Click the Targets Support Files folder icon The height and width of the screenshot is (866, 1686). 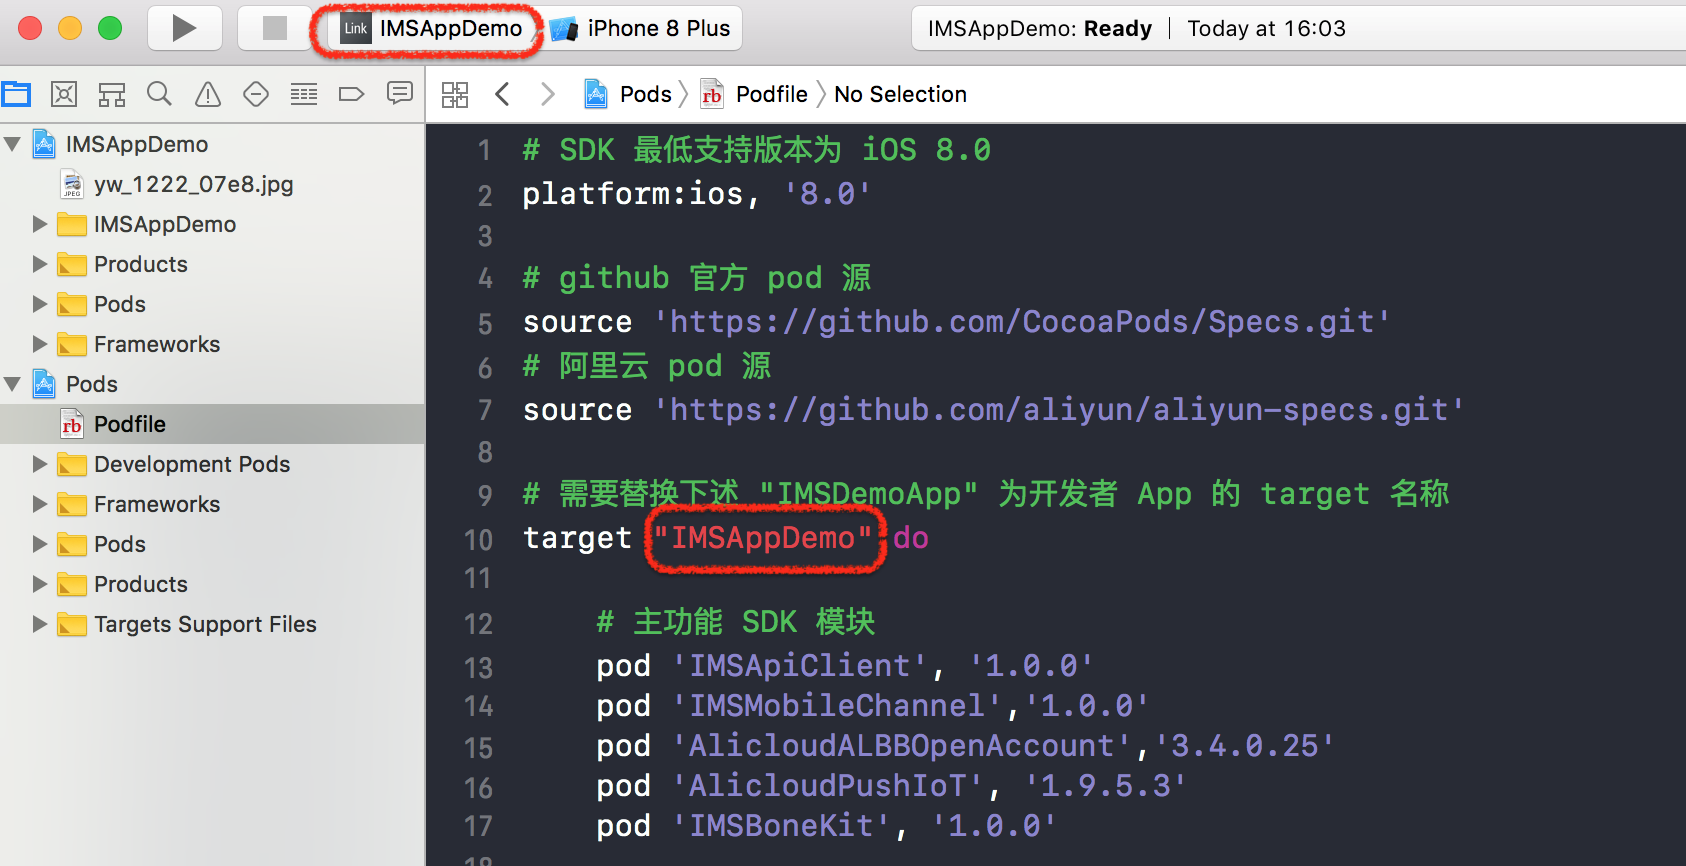[72, 624]
